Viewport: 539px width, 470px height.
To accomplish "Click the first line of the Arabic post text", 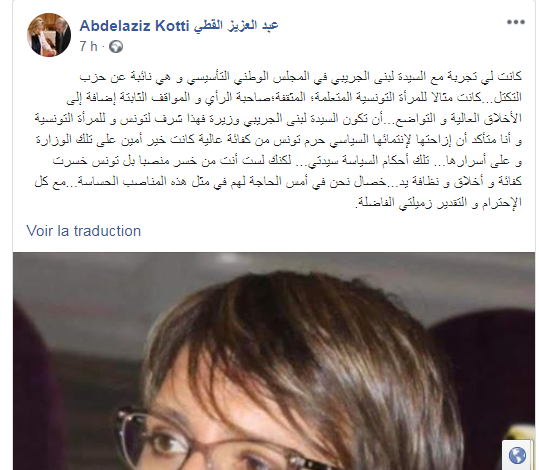I will [301, 77].
